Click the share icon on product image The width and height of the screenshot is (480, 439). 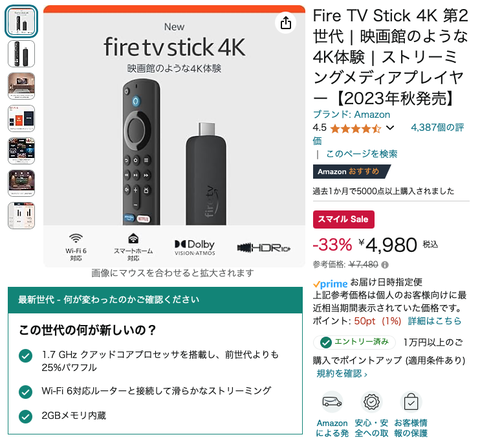click(x=286, y=23)
